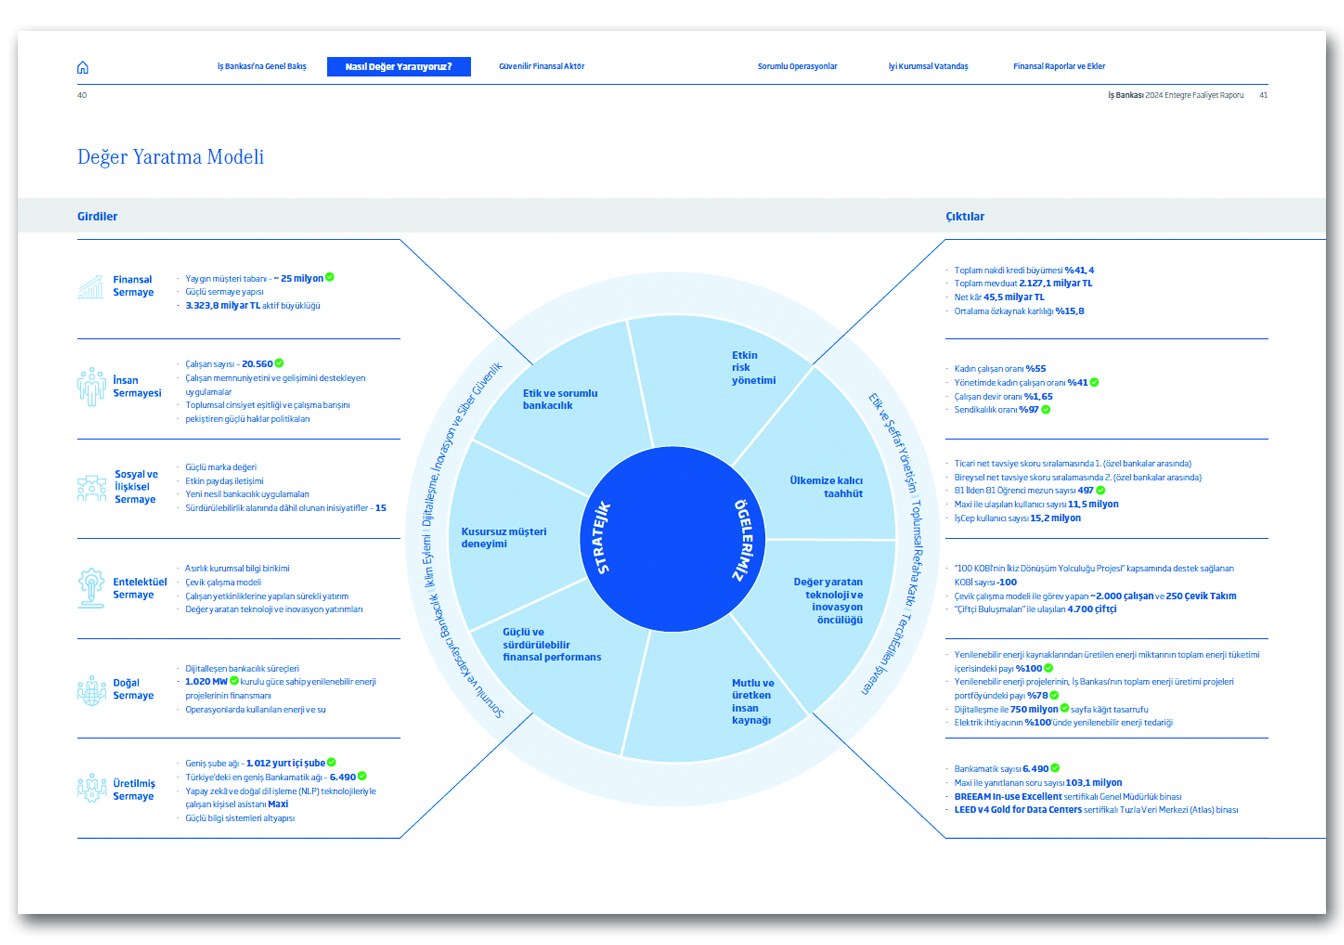The image size is (1344, 945).
Task: Click the 3.323,8 milyar TL aktif büyüklüğü line
Action: coord(253,306)
